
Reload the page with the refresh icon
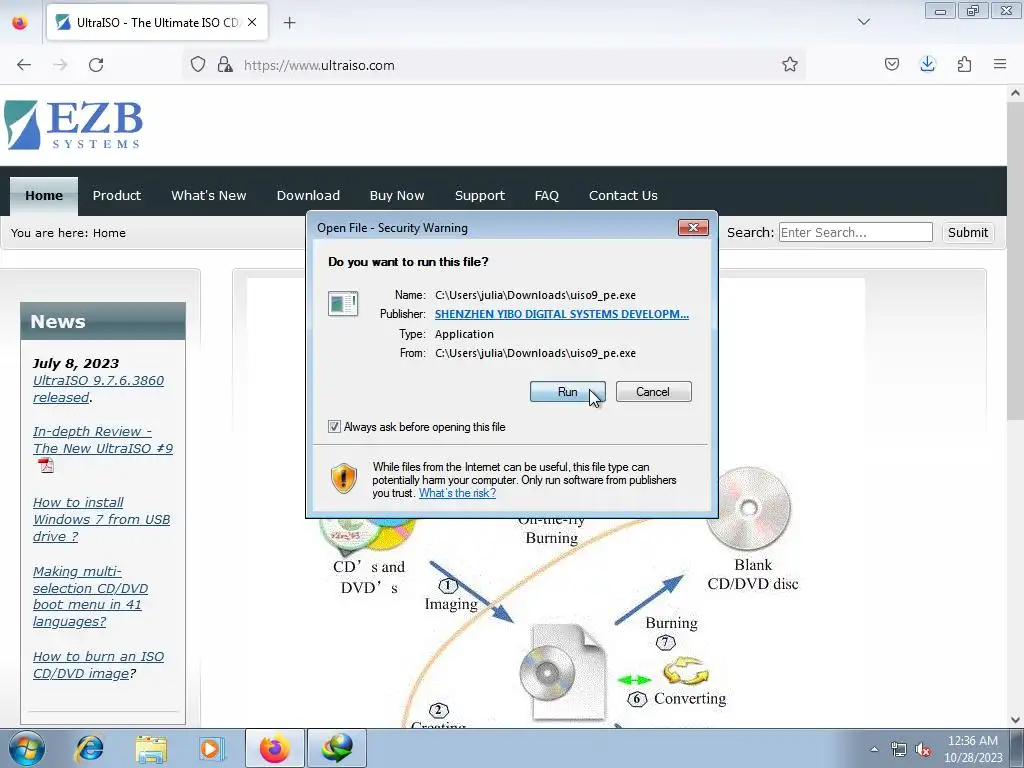tap(96, 65)
